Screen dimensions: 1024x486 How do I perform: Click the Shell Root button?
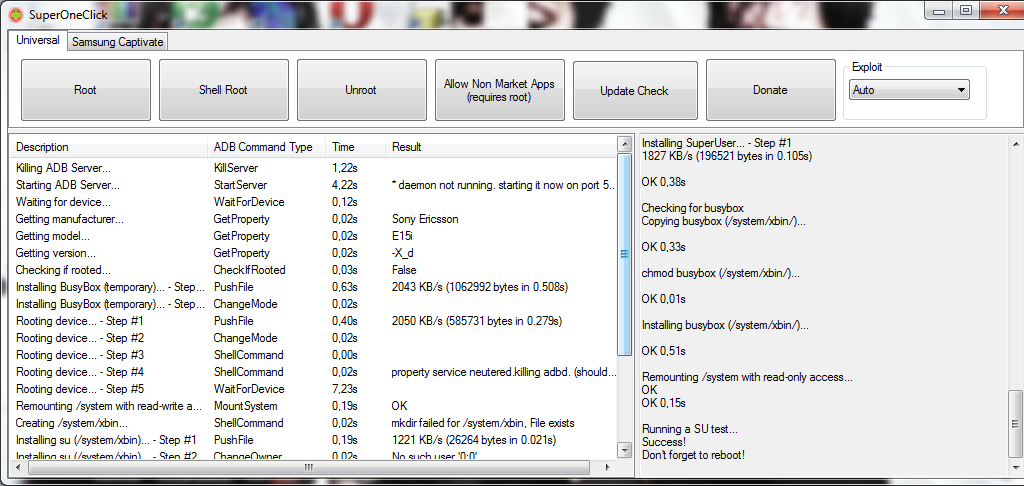click(223, 90)
